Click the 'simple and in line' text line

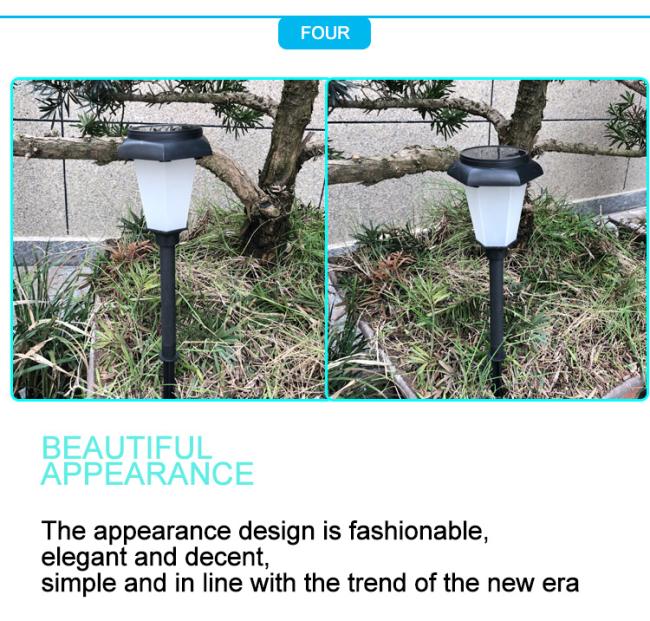pos(310,583)
